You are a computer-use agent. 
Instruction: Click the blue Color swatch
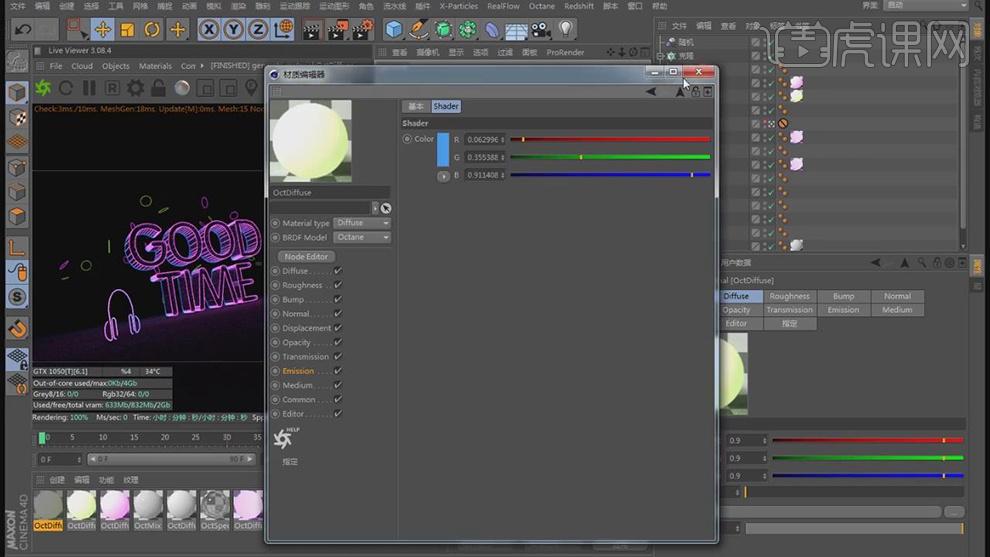point(443,150)
